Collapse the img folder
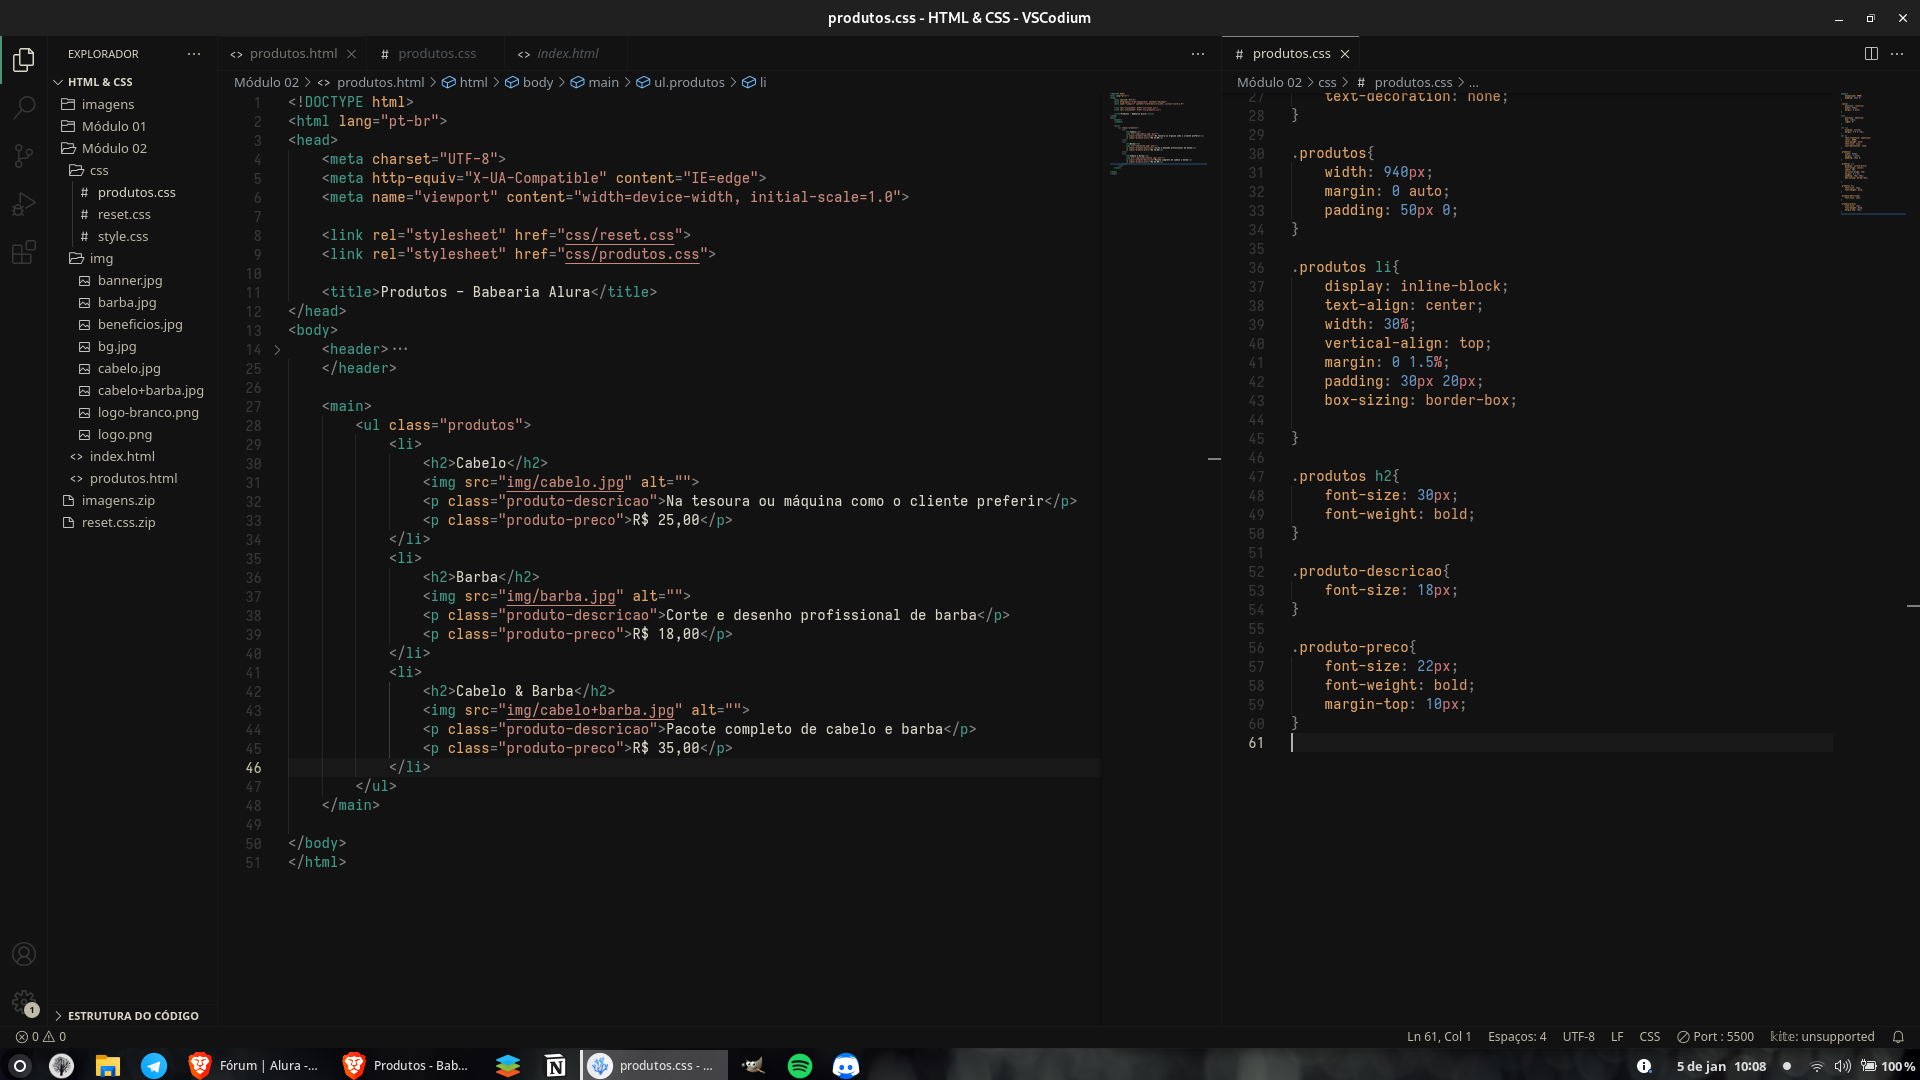1920x1080 pixels. pos(101,258)
